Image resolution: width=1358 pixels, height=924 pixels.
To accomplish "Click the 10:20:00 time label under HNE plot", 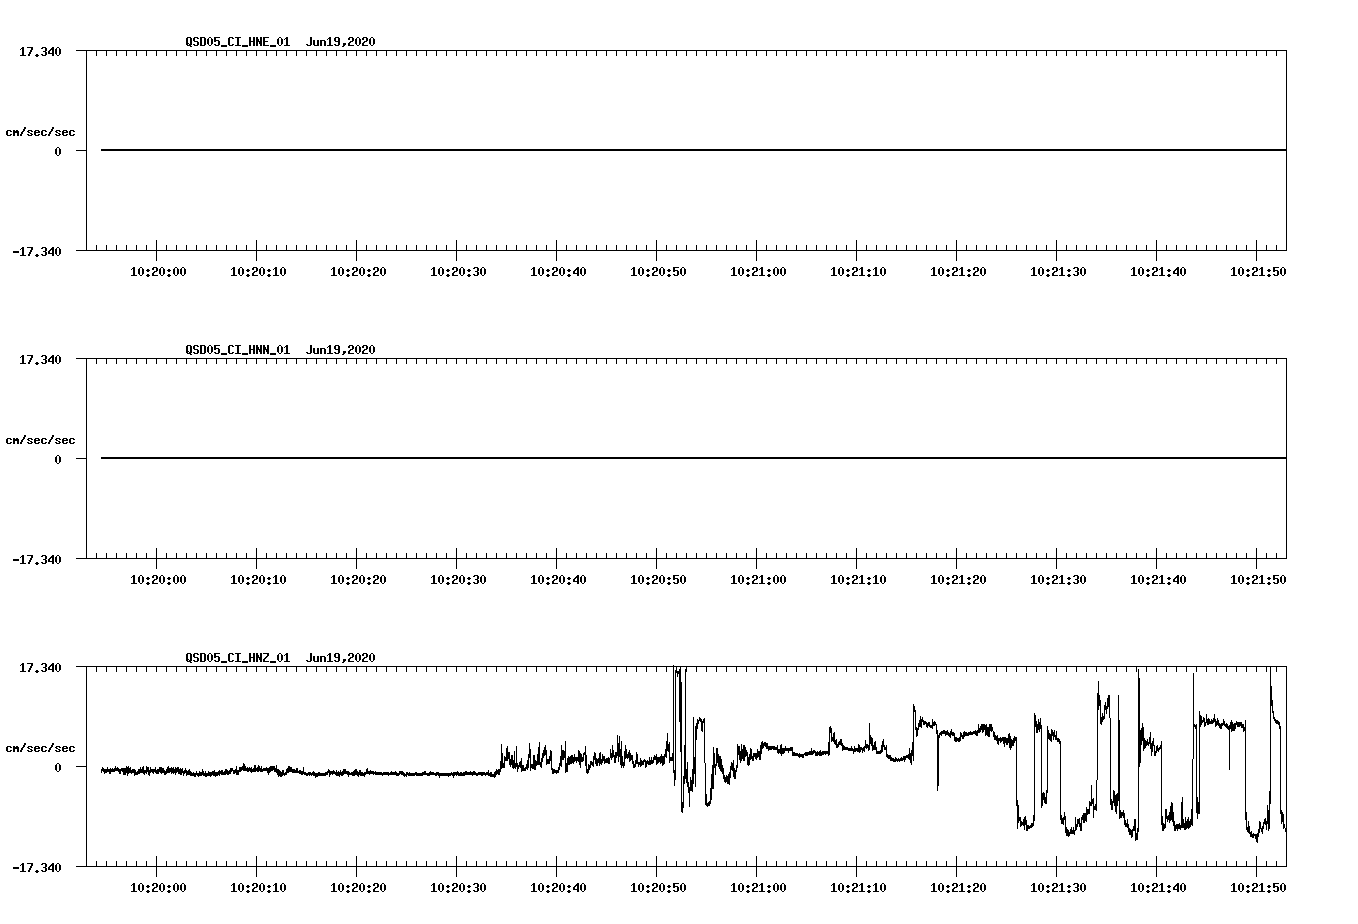I will pos(158,272).
